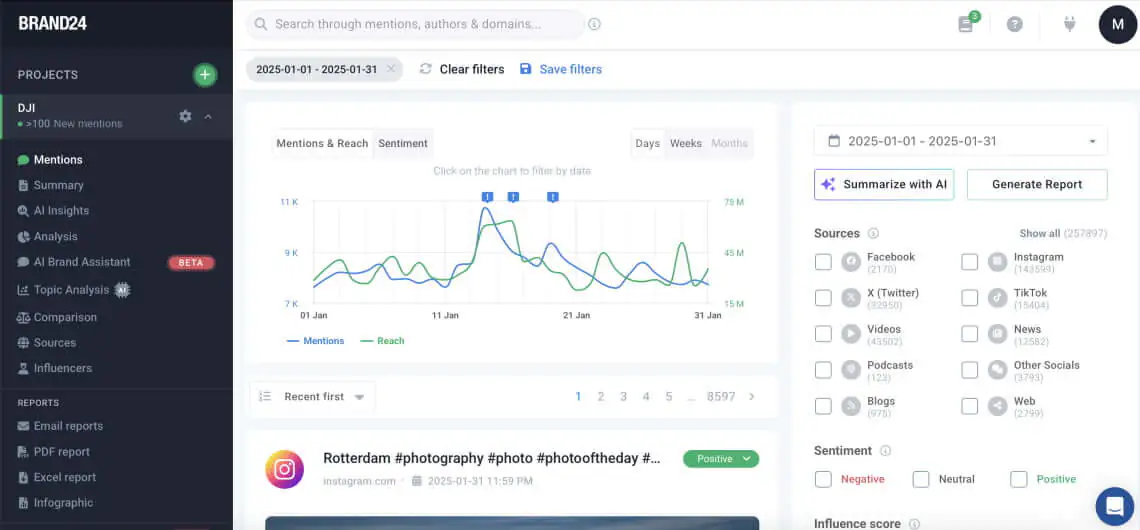Image resolution: width=1140 pixels, height=530 pixels.
Task: Open the help question mark icon
Action: click(1015, 24)
